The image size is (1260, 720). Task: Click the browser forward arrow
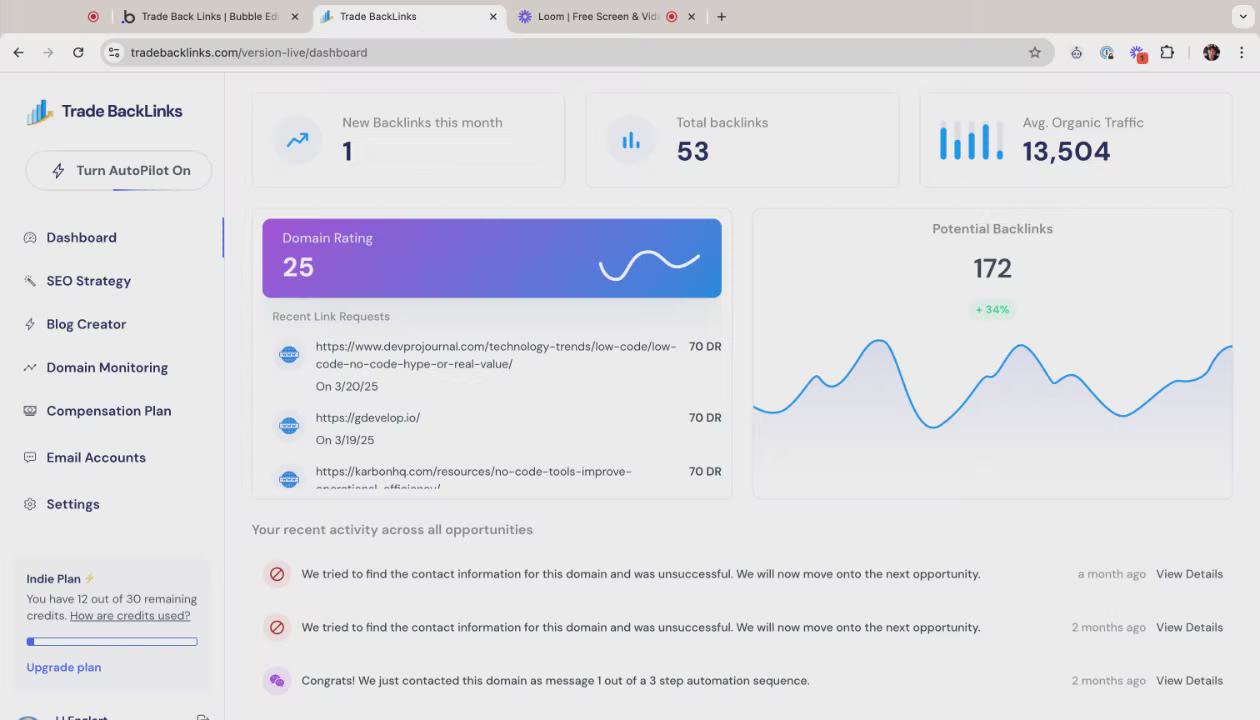click(48, 52)
